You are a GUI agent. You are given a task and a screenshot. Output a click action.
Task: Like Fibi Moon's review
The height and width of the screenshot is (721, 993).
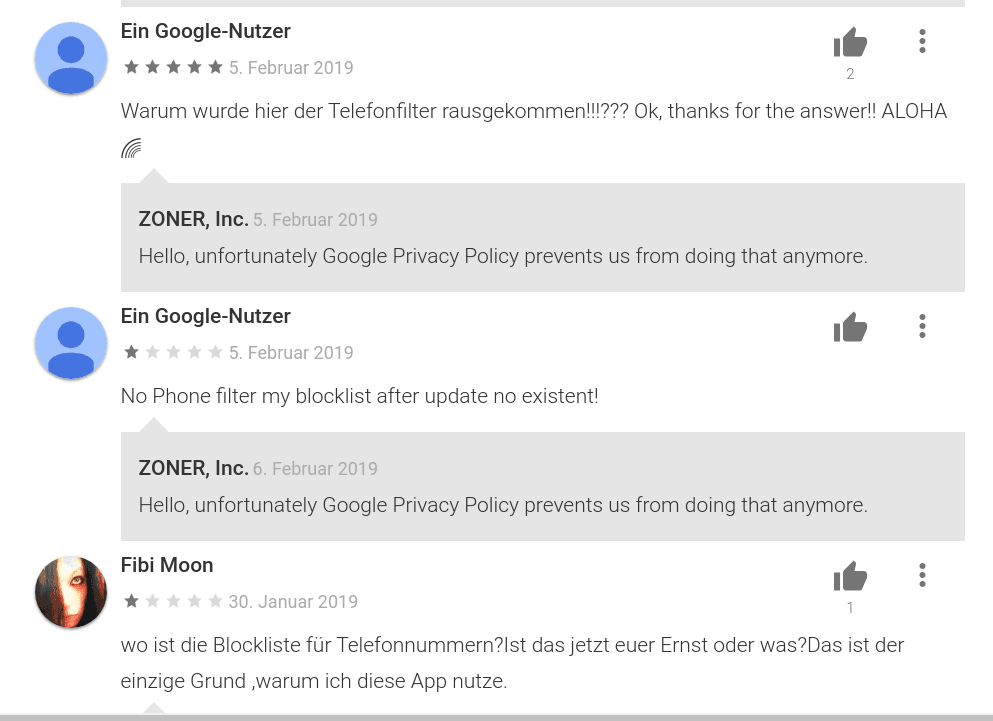[850, 577]
